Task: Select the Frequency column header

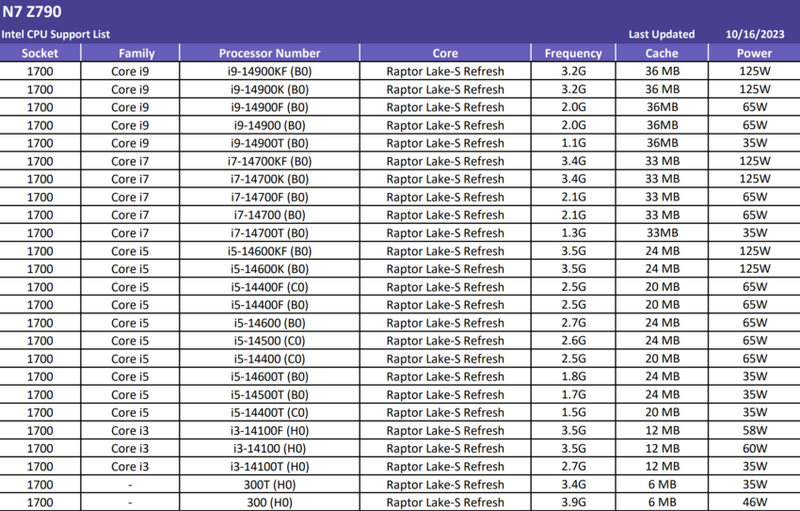Action: (x=573, y=53)
